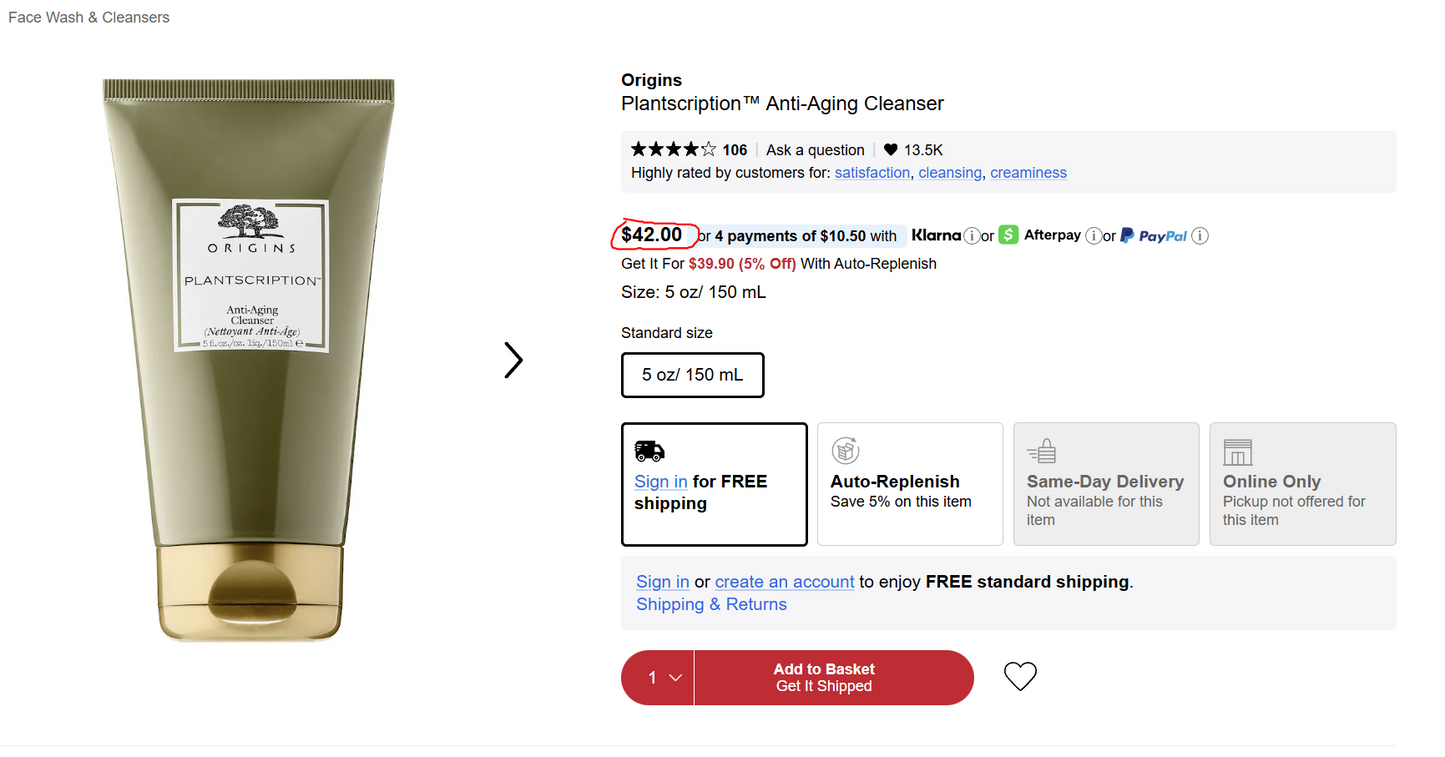
Task: Click the Auto-Replenish package box icon
Action: [x=845, y=450]
